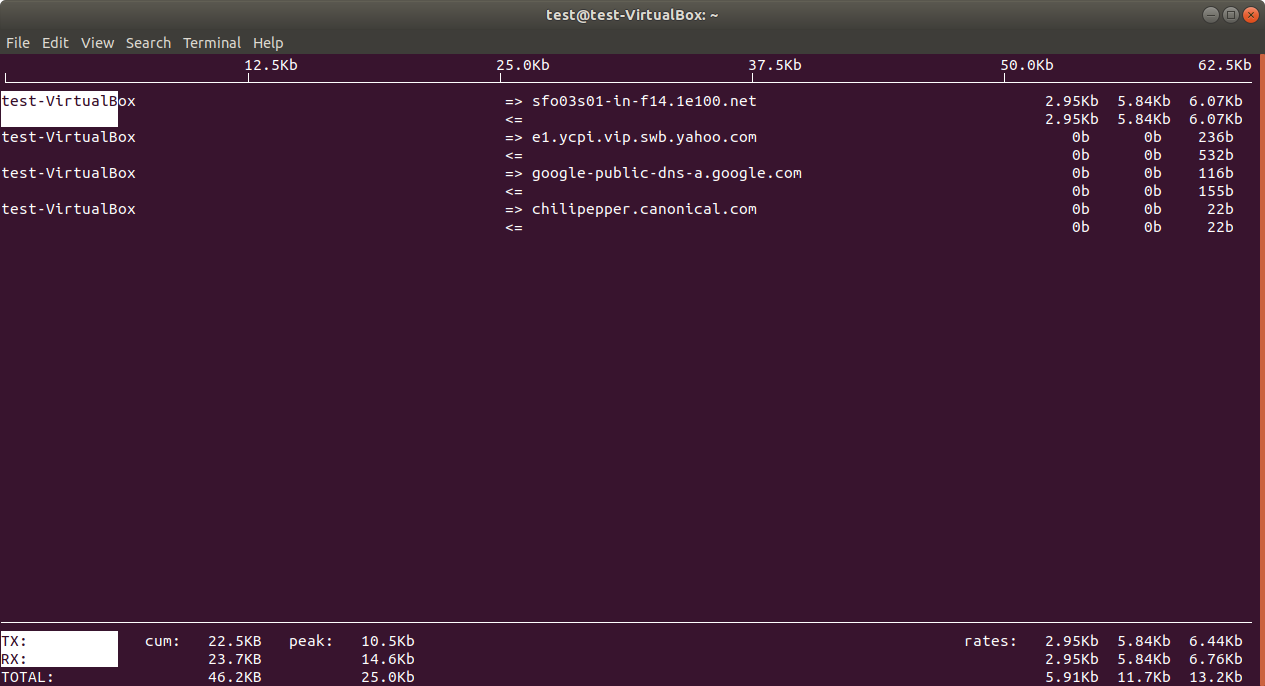Screen dimensions: 1265x686
Task: Click the 11.7Kb total rate
Action: [x=1144, y=677]
